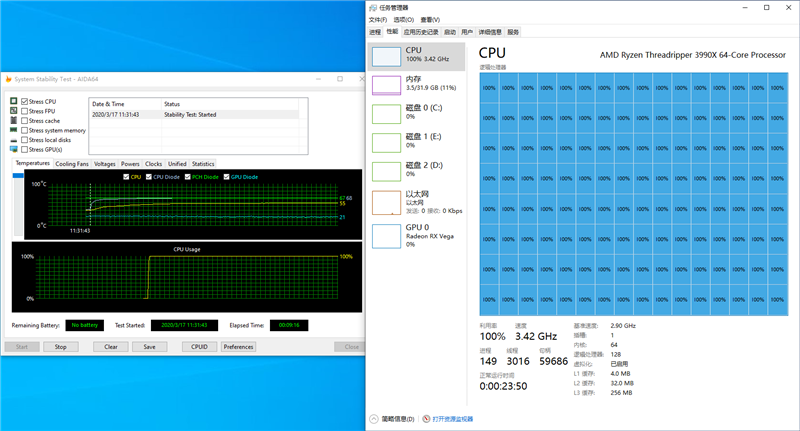Click the No battery status field
This screenshot has height=431, width=800.
(x=85, y=325)
